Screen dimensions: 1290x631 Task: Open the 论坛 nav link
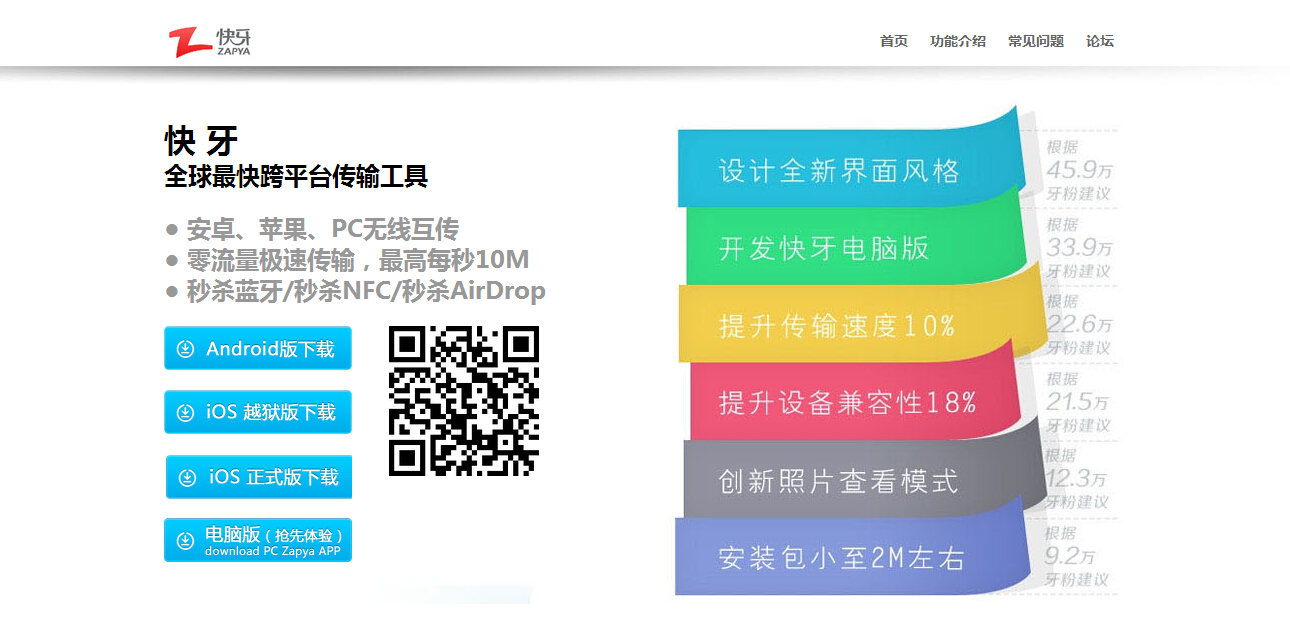pos(1100,41)
